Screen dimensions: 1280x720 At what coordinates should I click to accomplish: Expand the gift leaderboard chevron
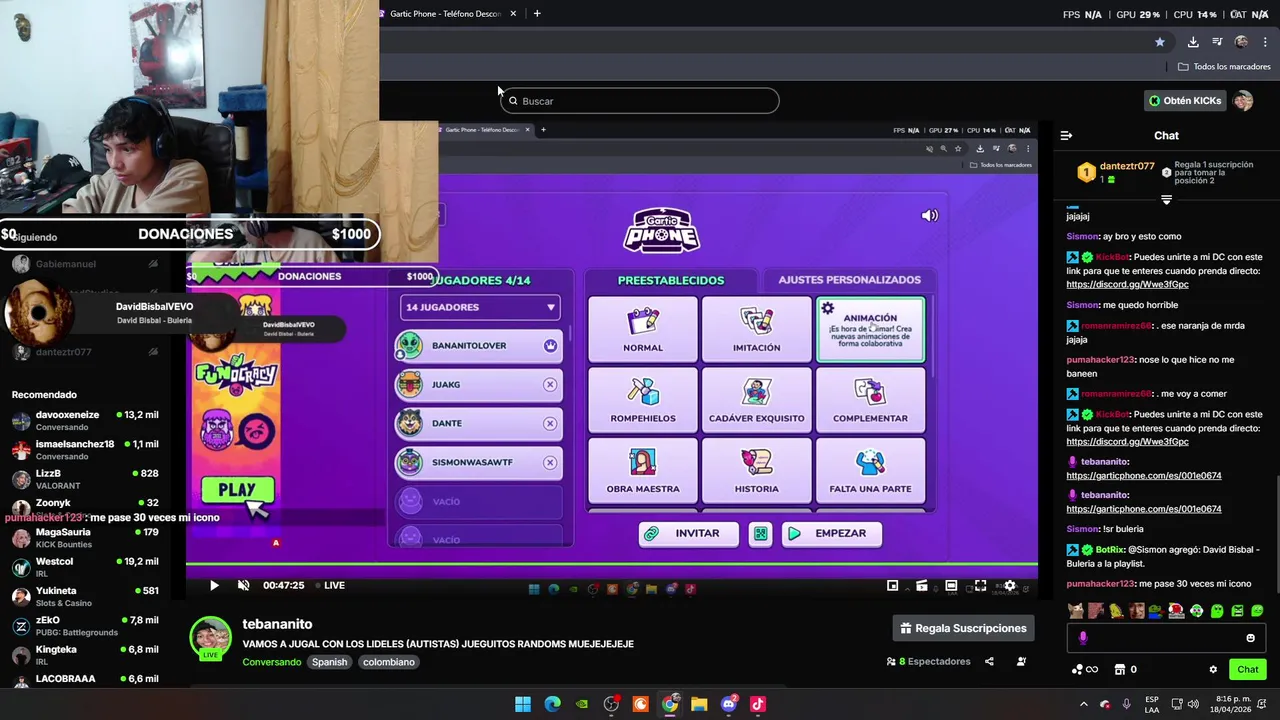coord(1166,200)
